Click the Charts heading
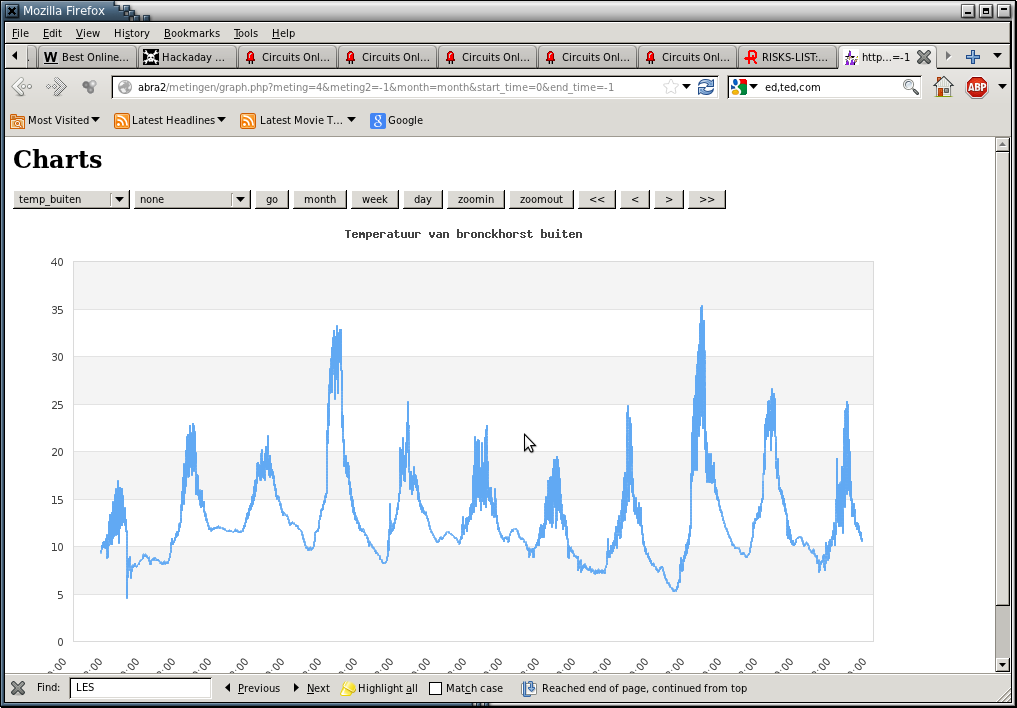1017x708 pixels. [x=58, y=159]
